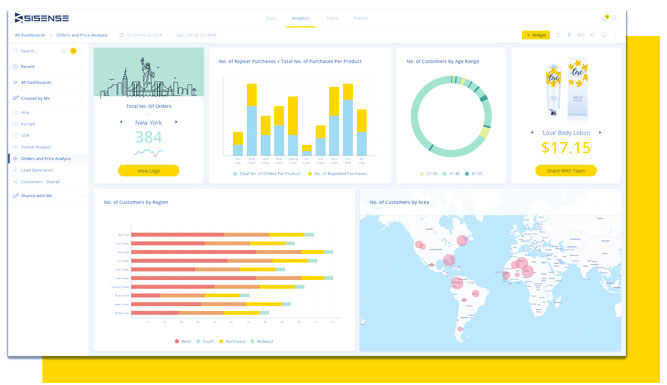The height and width of the screenshot is (385, 667).
Task: Open the Created by Me section
Action: 35,98
